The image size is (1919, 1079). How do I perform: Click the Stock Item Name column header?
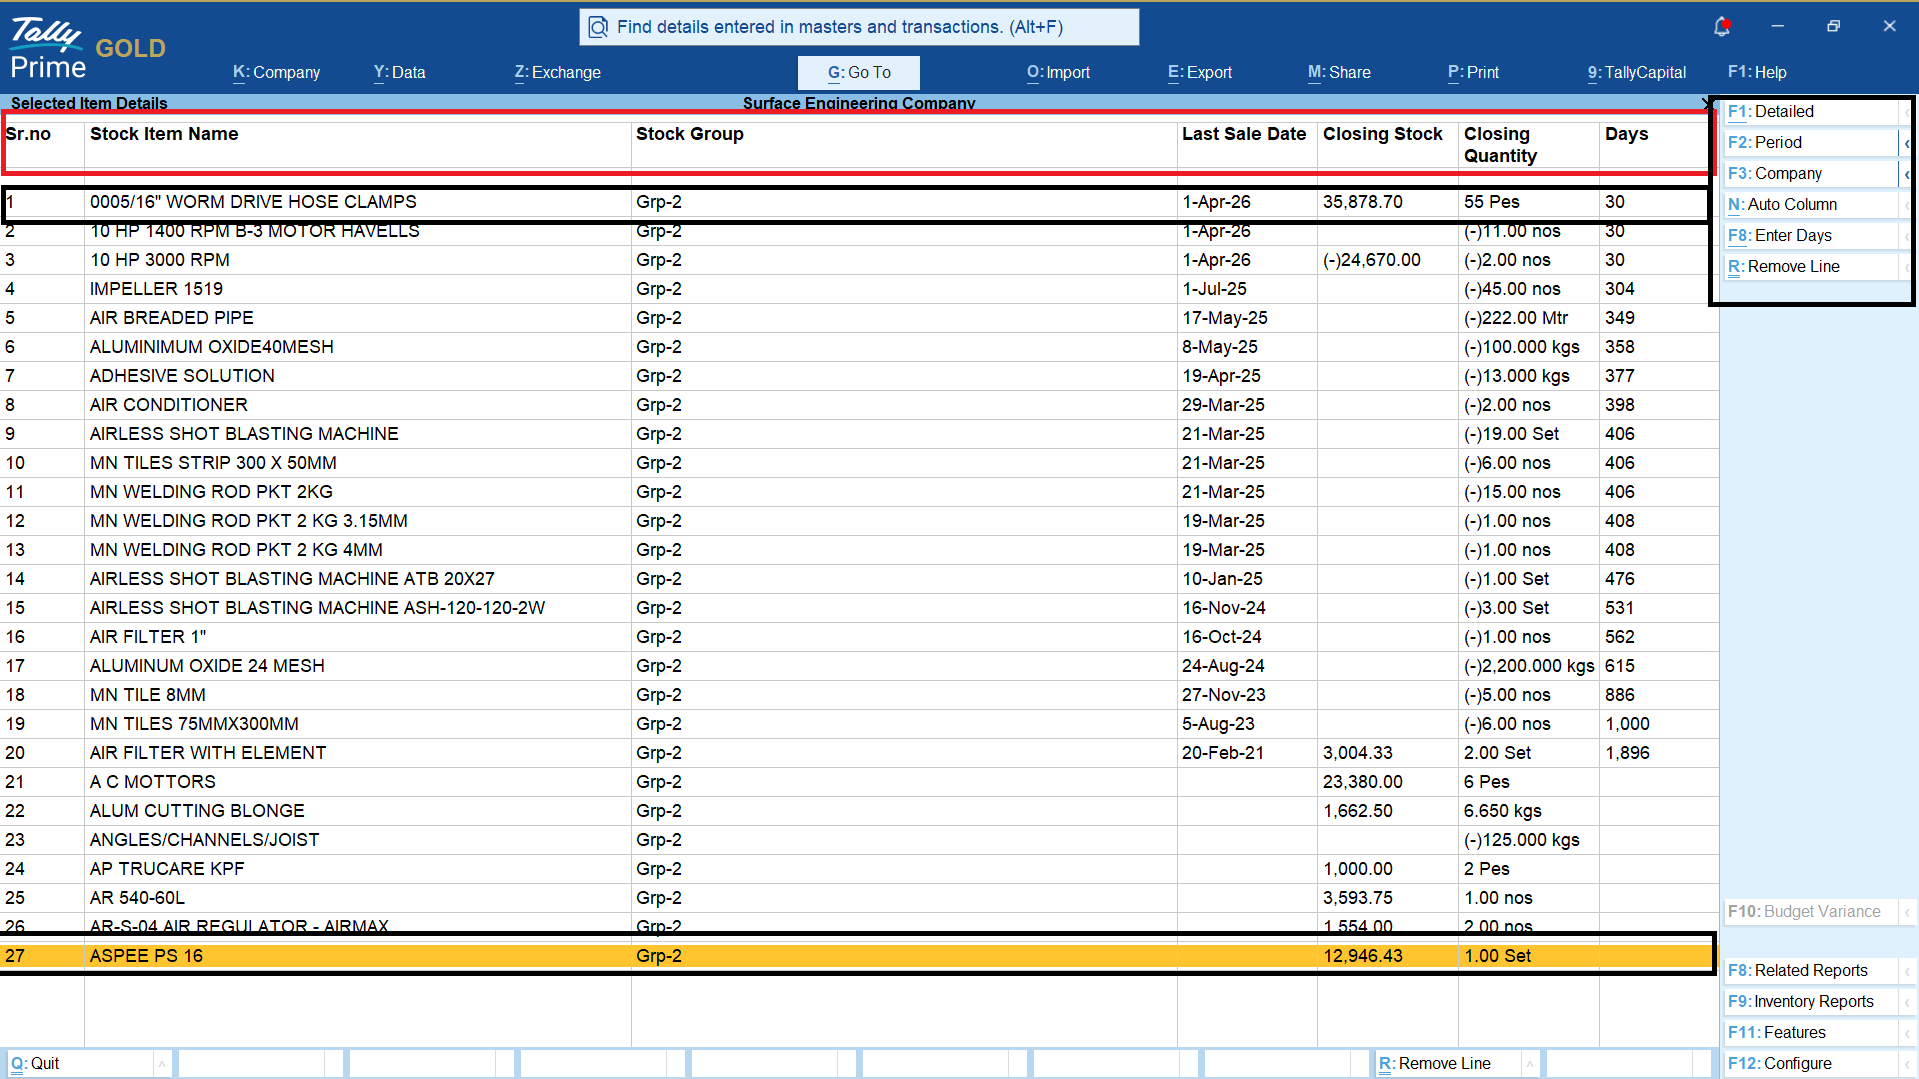164,134
